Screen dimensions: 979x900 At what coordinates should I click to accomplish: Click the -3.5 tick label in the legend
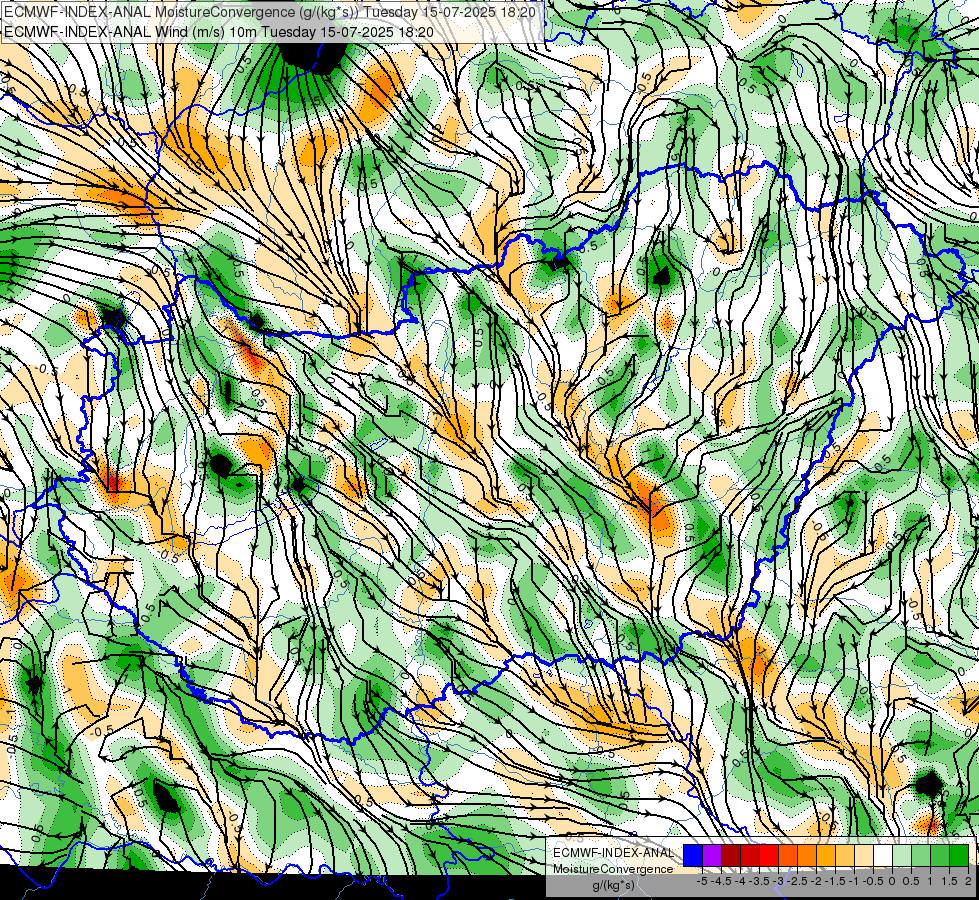point(759,881)
